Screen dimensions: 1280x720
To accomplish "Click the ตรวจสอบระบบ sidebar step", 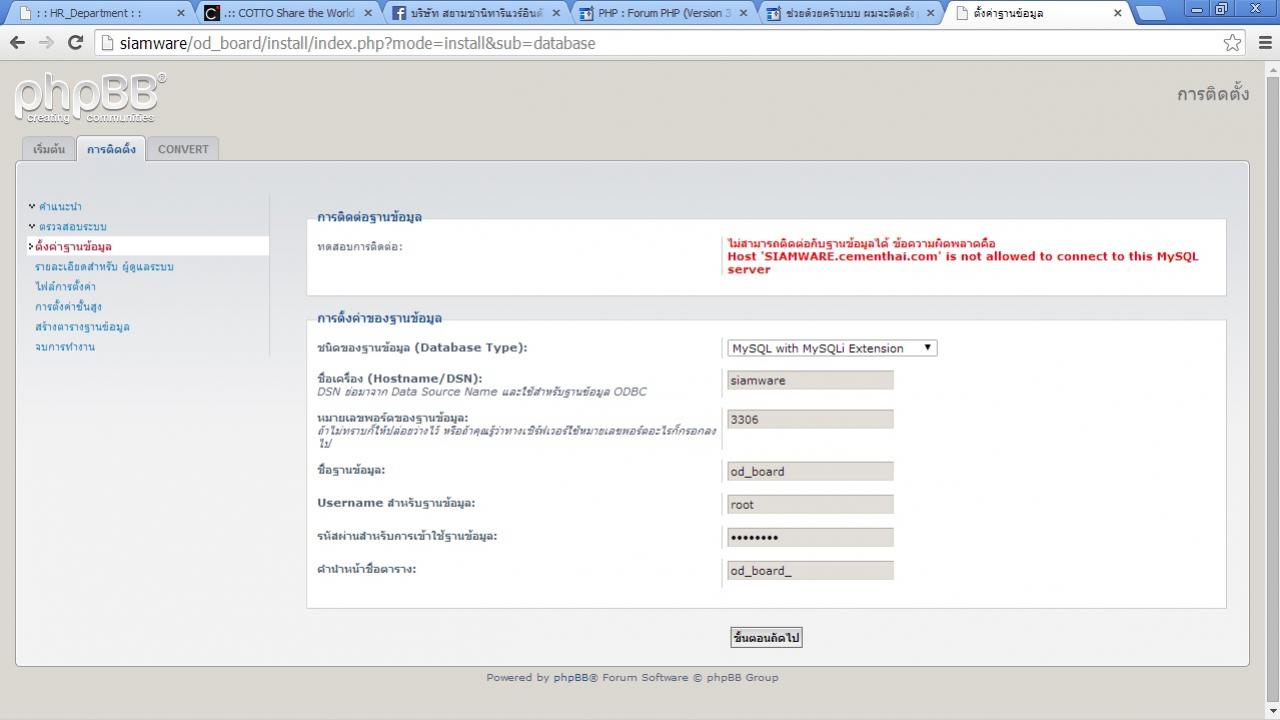I will point(72,226).
